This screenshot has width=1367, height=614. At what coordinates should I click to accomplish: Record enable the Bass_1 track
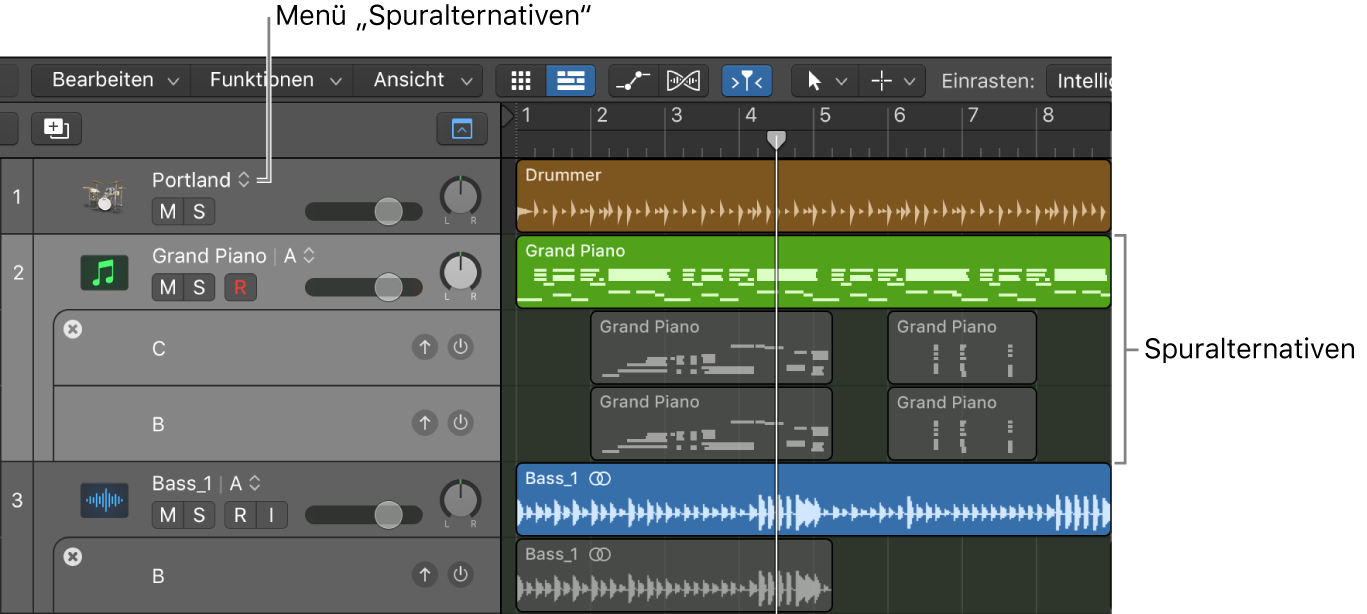point(240,516)
